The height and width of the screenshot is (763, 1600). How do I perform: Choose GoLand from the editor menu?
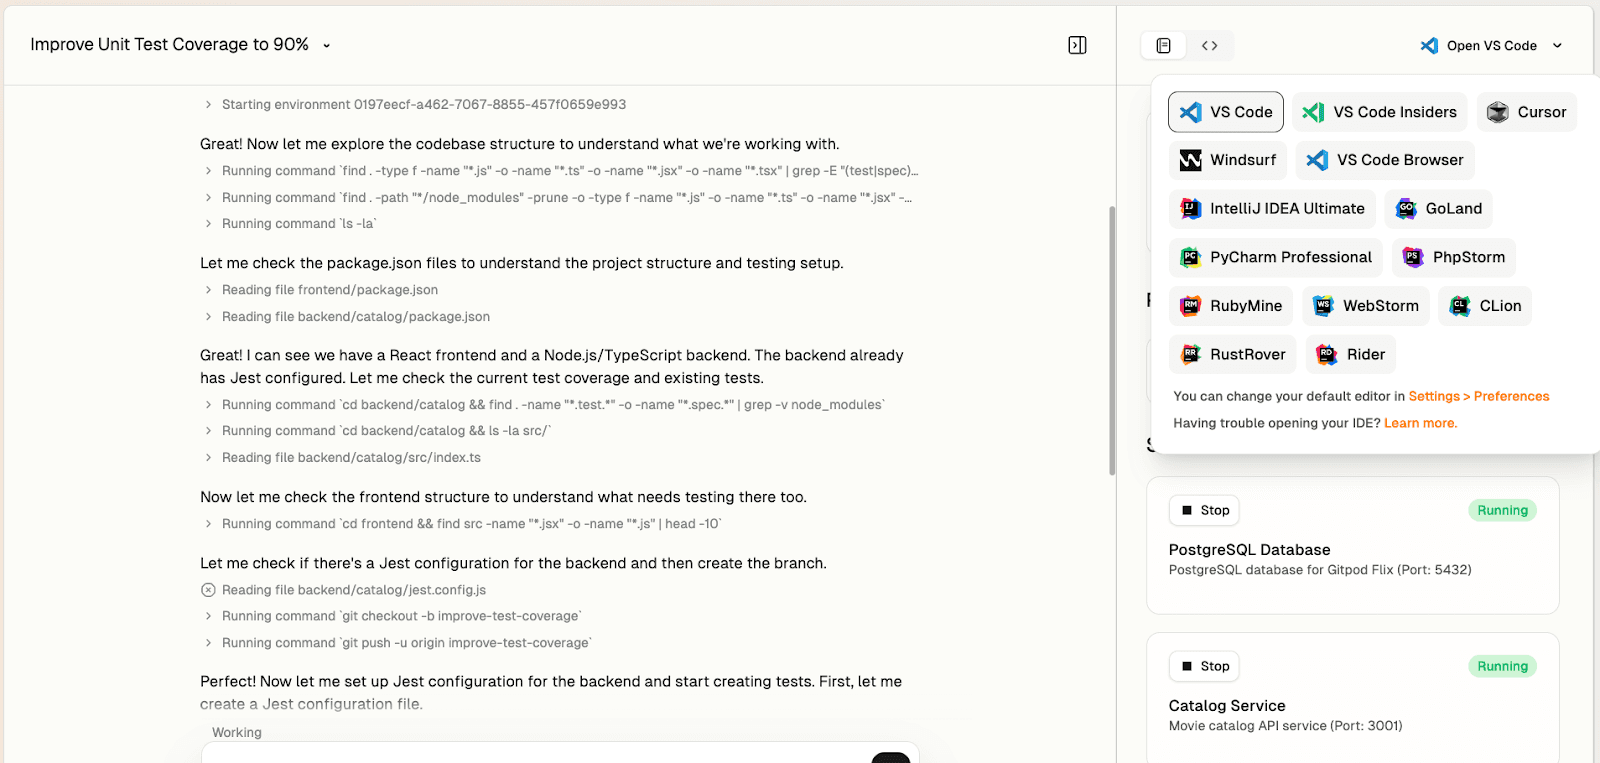pyautogui.click(x=1438, y=208)
